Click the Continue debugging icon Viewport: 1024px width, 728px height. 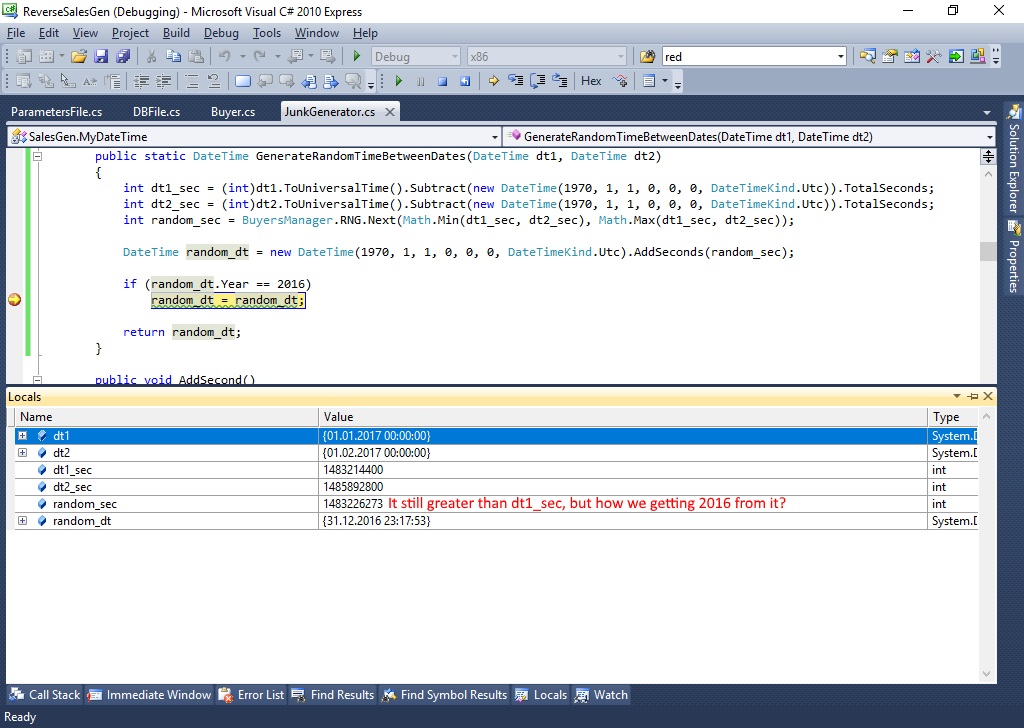click(x=398, y=80)
